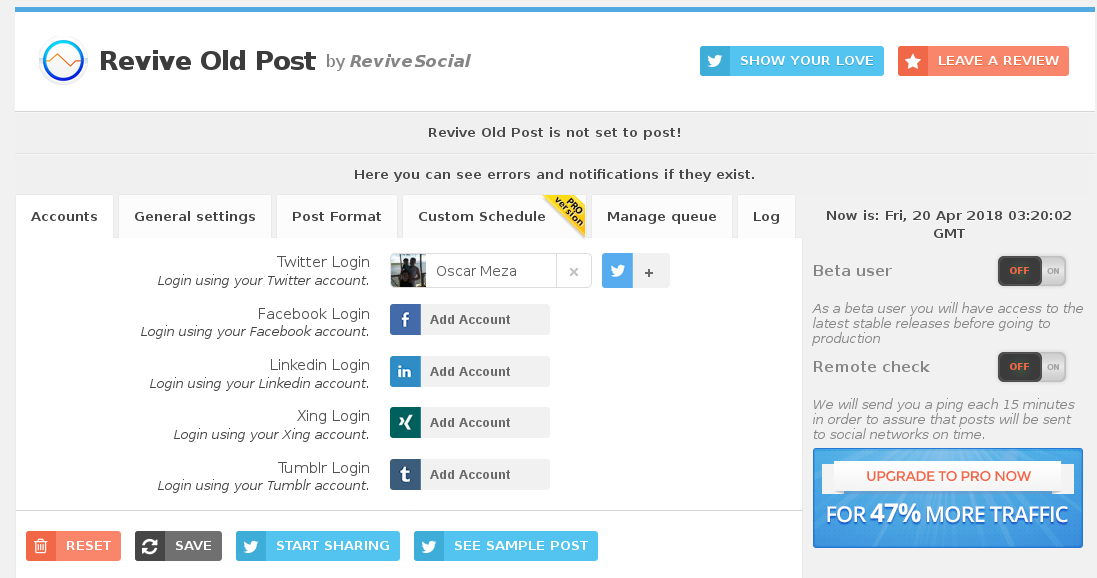Click the 'Tumblr Login' label

coord(324,467)
